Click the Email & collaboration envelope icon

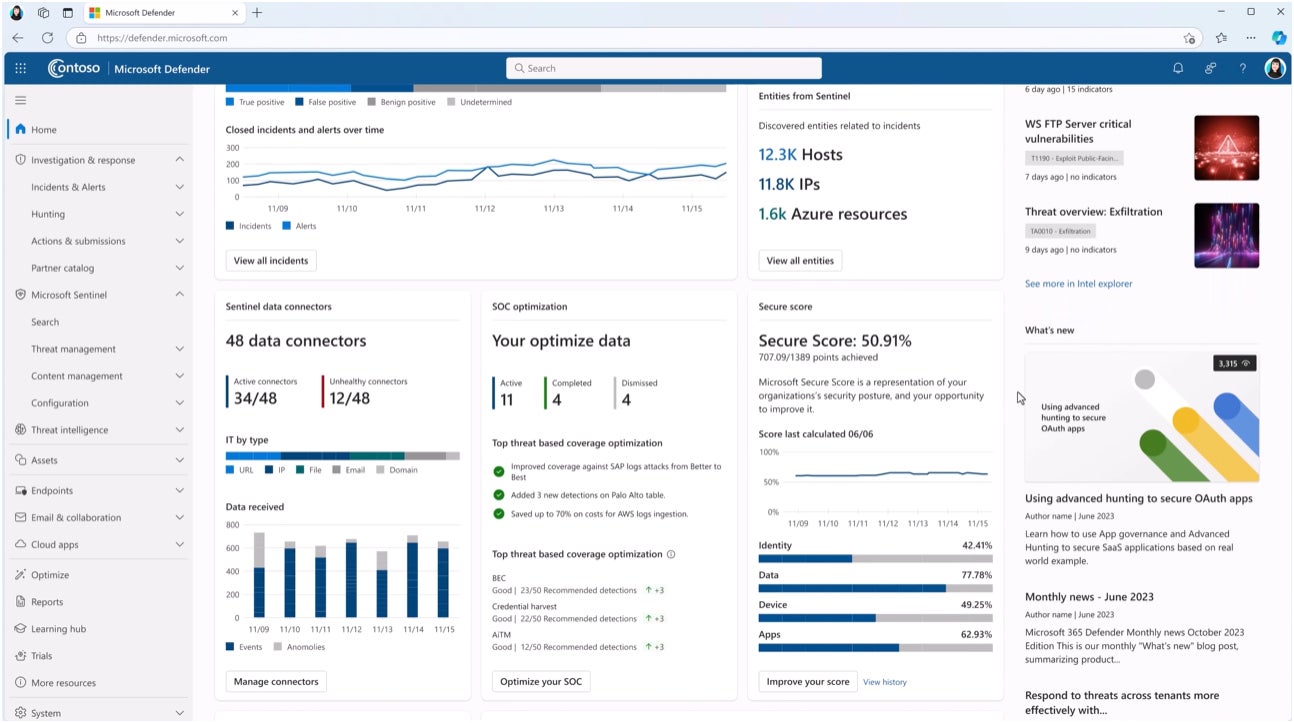pyautogui.click(x=20, y=518)
